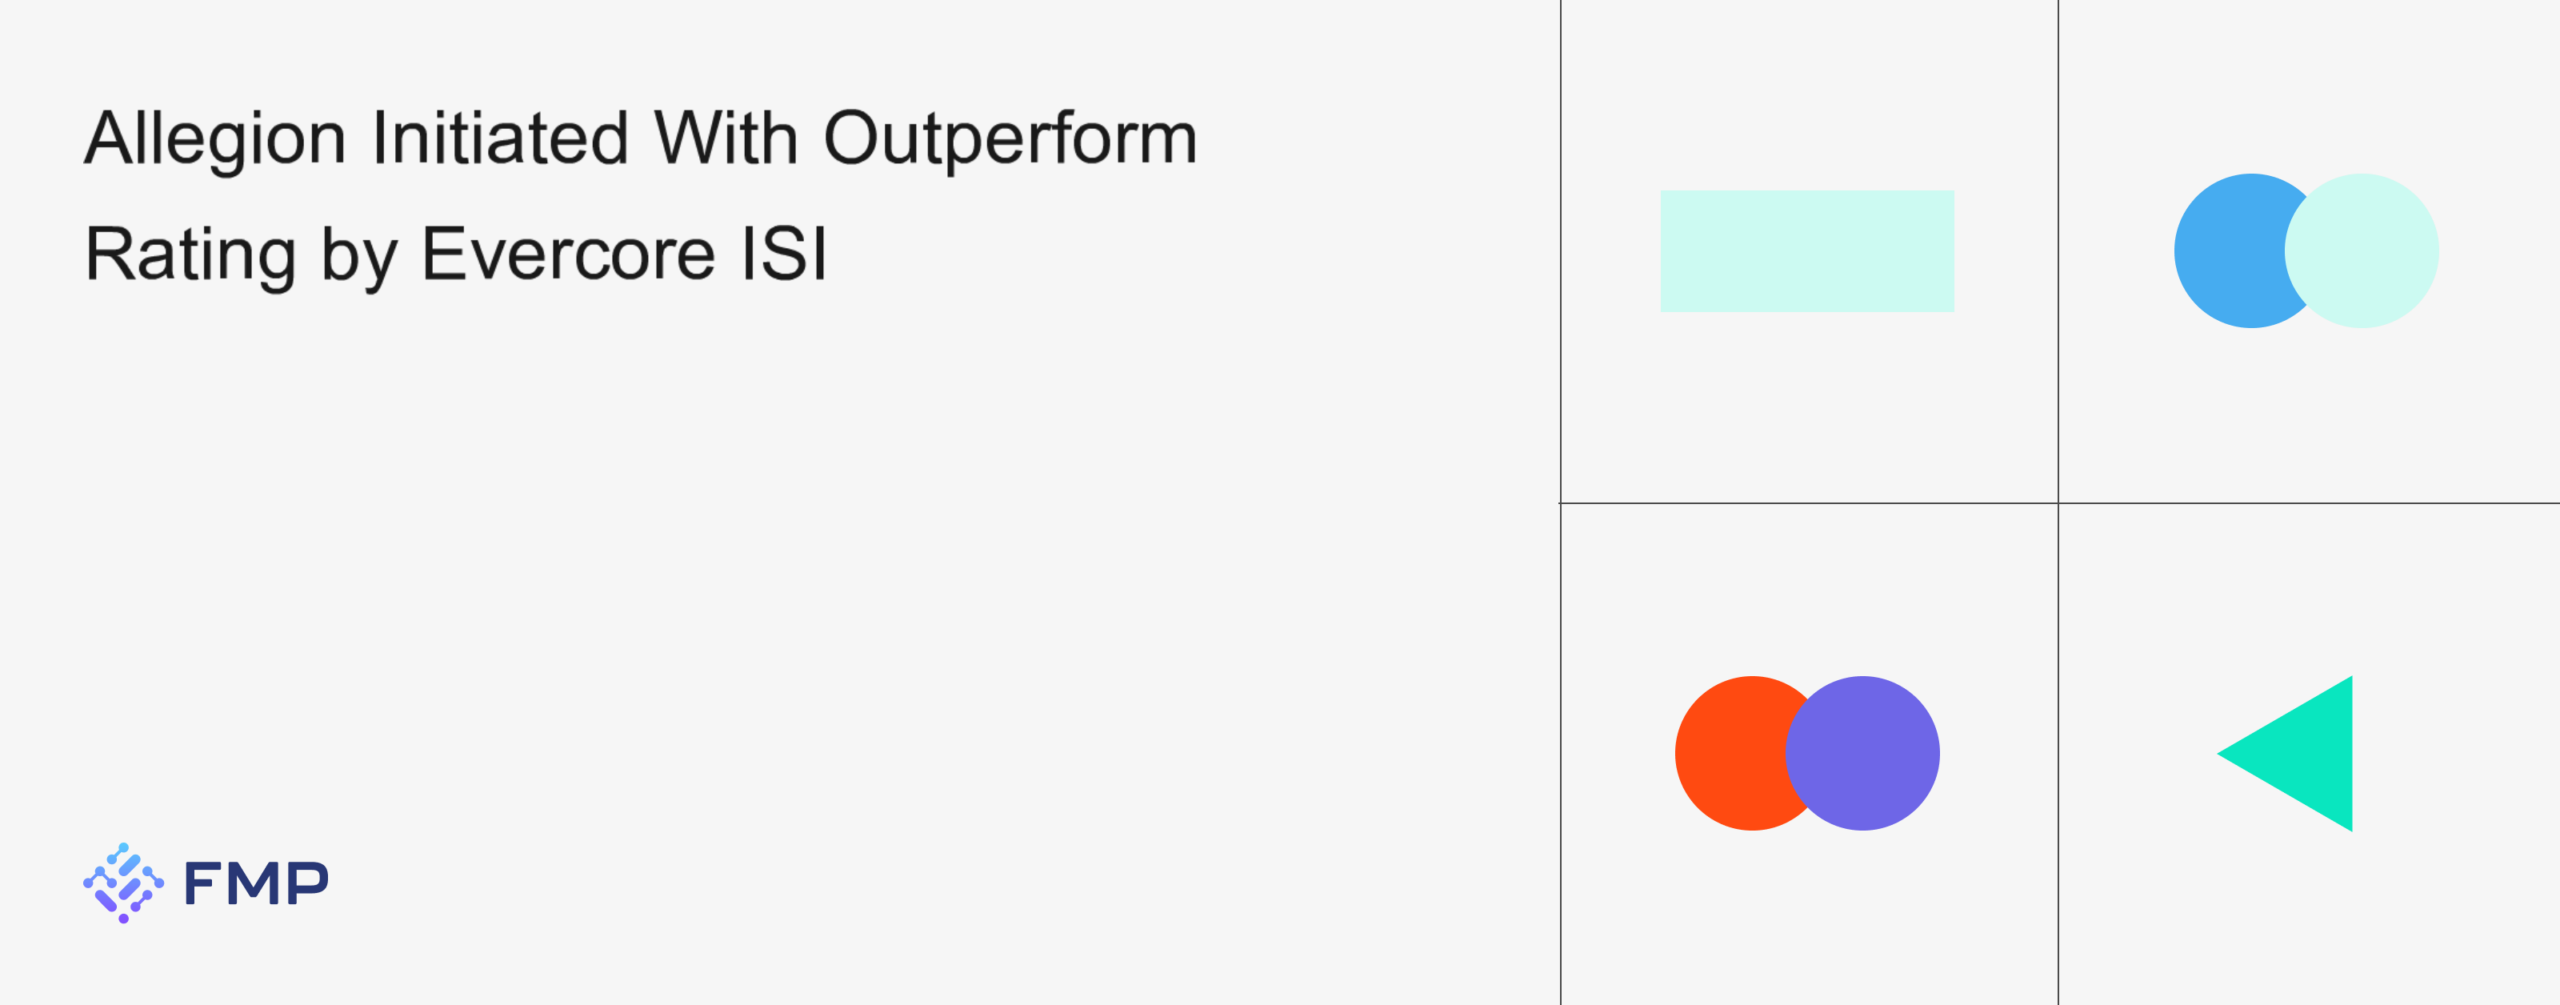The image size is (2560, 1005).
Task: Click the FMP diamond-shaped logo icon
Action: pos(123,883)
